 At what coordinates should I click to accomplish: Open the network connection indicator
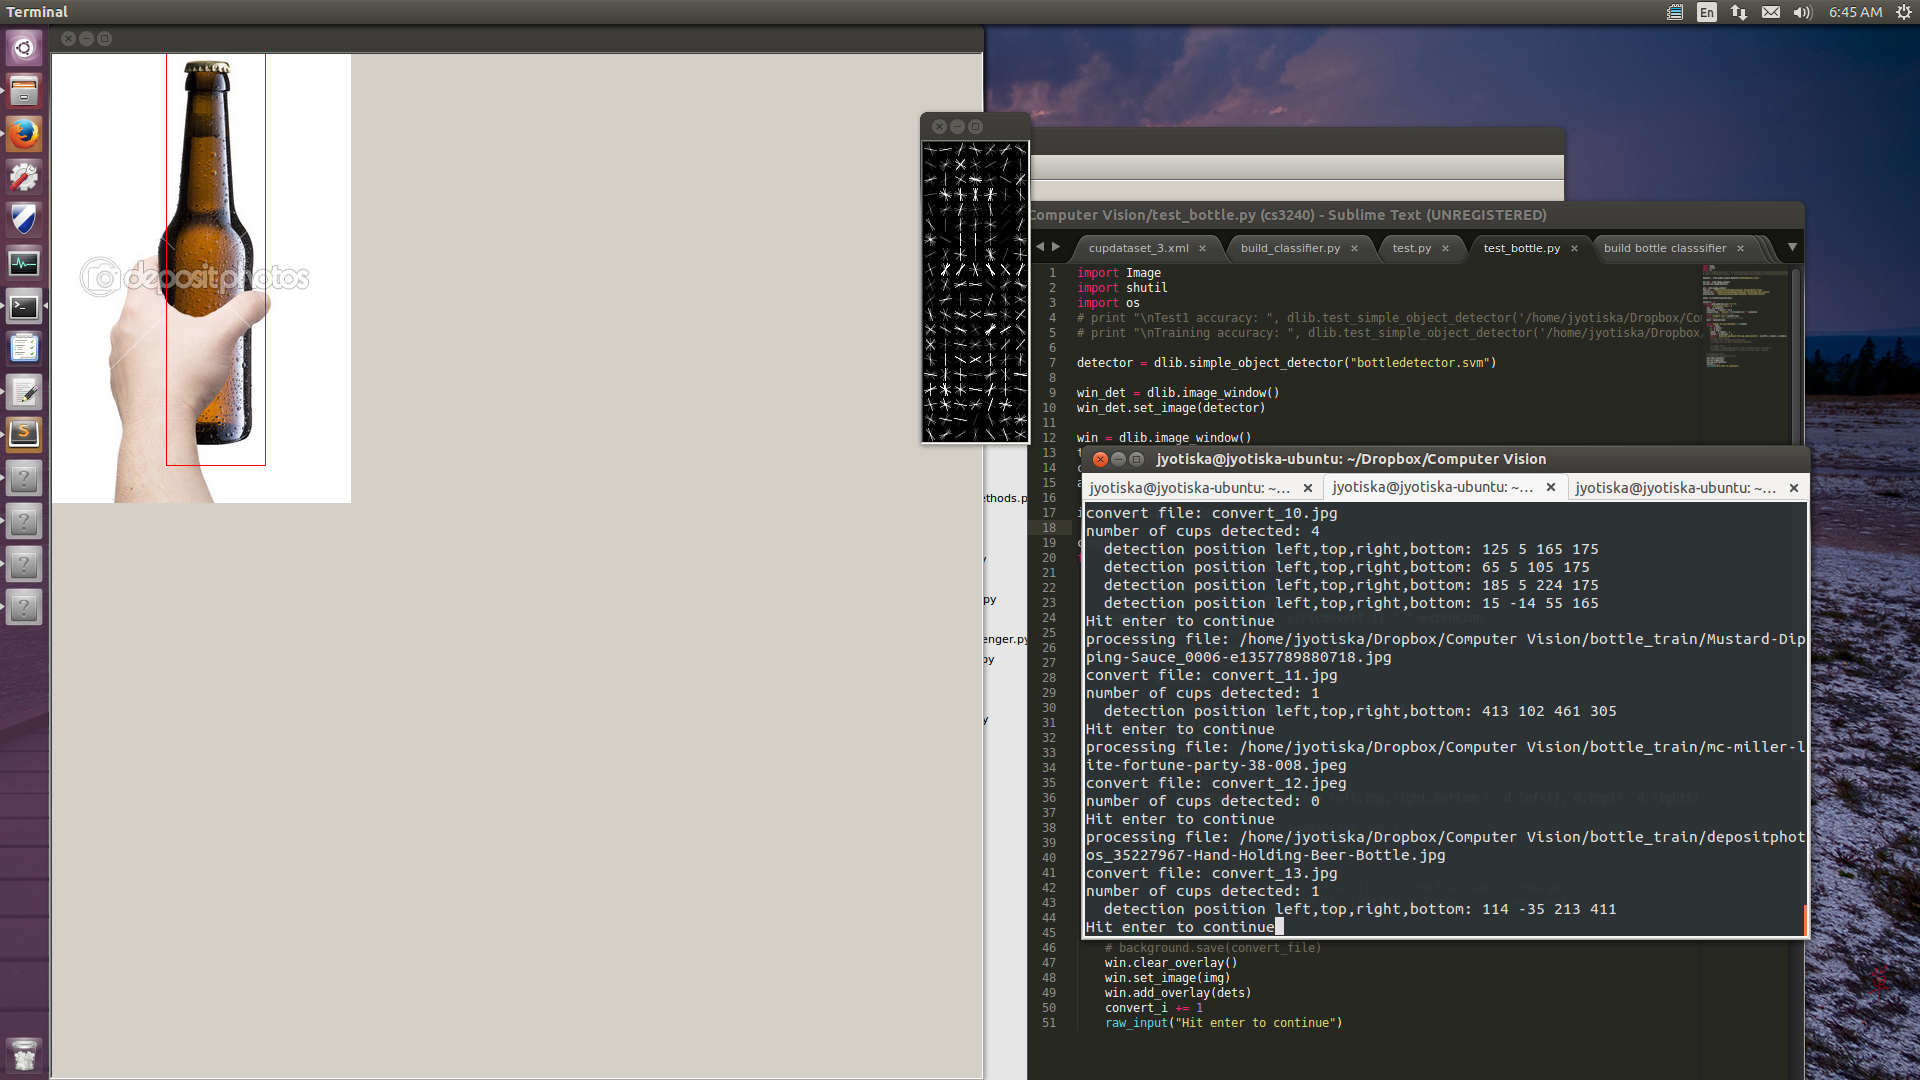(x=1739, y=12)
